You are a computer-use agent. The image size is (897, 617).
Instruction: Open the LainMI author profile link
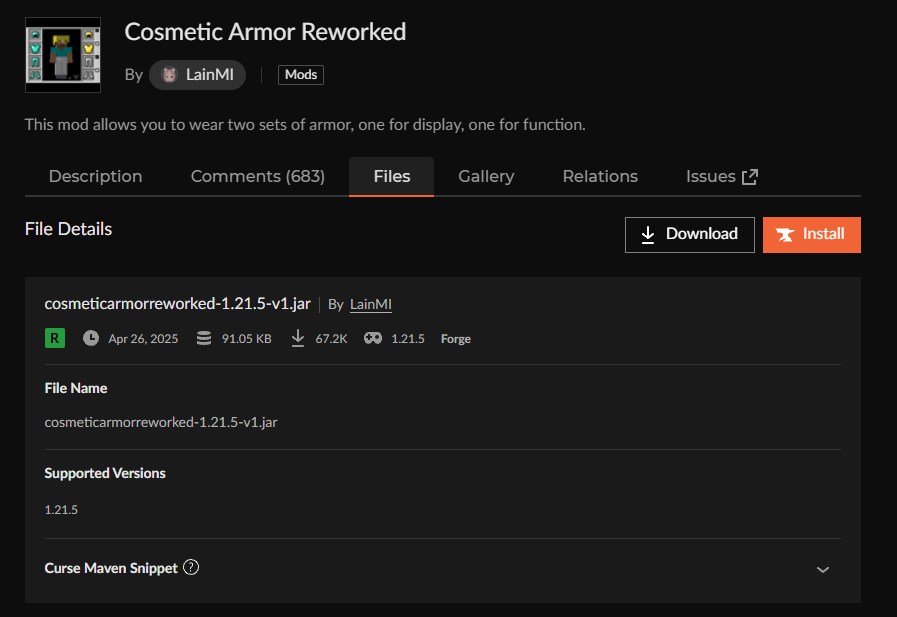pos(370,304)
